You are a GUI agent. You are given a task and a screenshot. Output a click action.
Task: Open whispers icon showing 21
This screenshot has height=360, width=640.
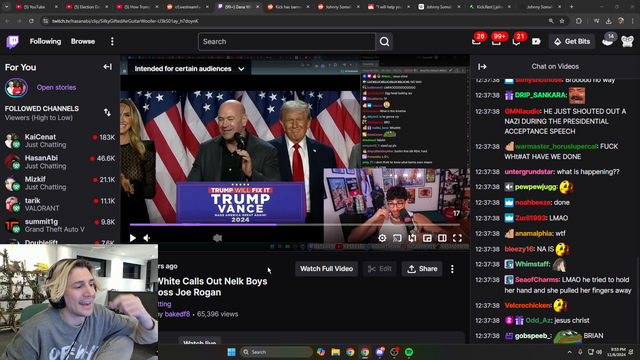click(516, 41)
